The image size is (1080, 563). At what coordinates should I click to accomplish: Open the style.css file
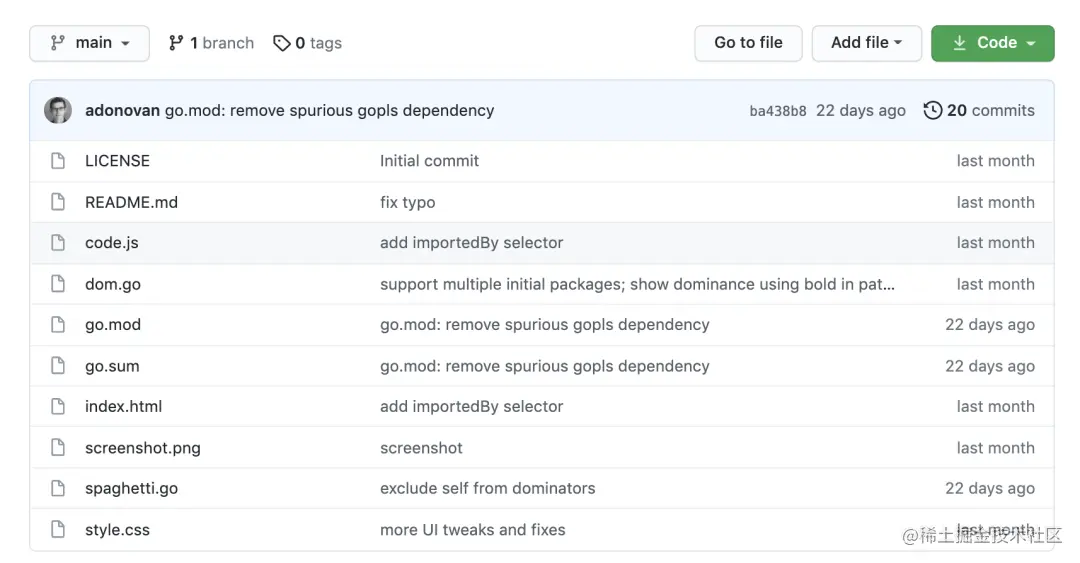117,530
